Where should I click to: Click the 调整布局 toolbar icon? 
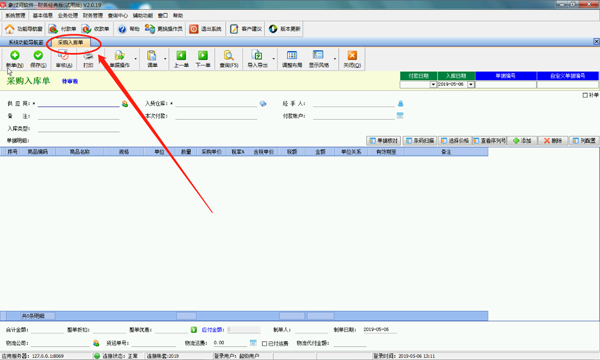(x=292, y=56)
